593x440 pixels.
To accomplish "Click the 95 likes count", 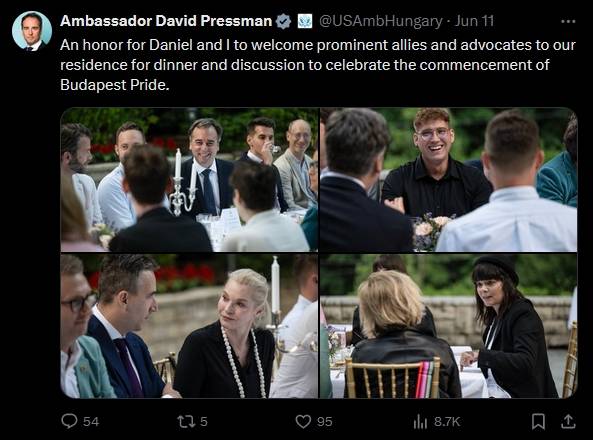I will pos(324,421).
